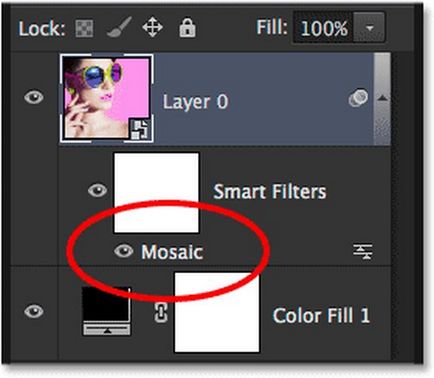Click the link icon on Color Fill 1
The height and width of the screenshot is (378, 434).
click(x=161, y=313)
